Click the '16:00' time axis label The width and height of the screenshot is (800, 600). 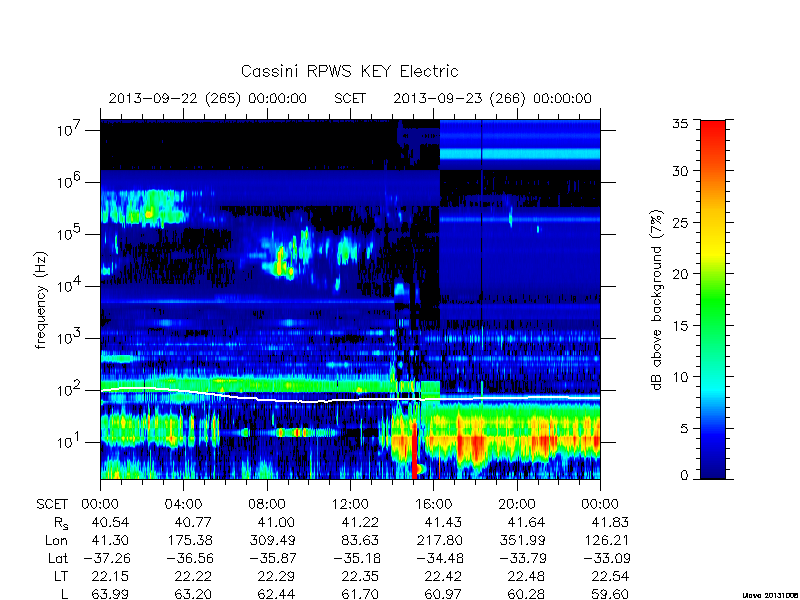pos(433,505)
